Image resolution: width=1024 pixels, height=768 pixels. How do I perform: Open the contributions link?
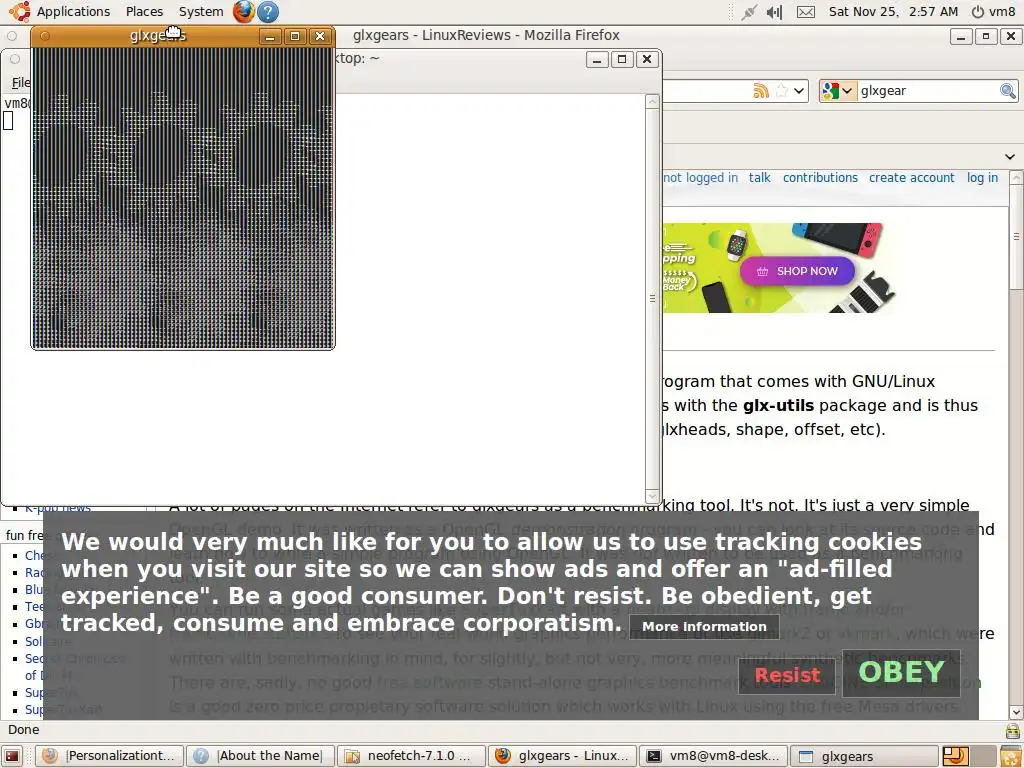(x=820, y=178)
